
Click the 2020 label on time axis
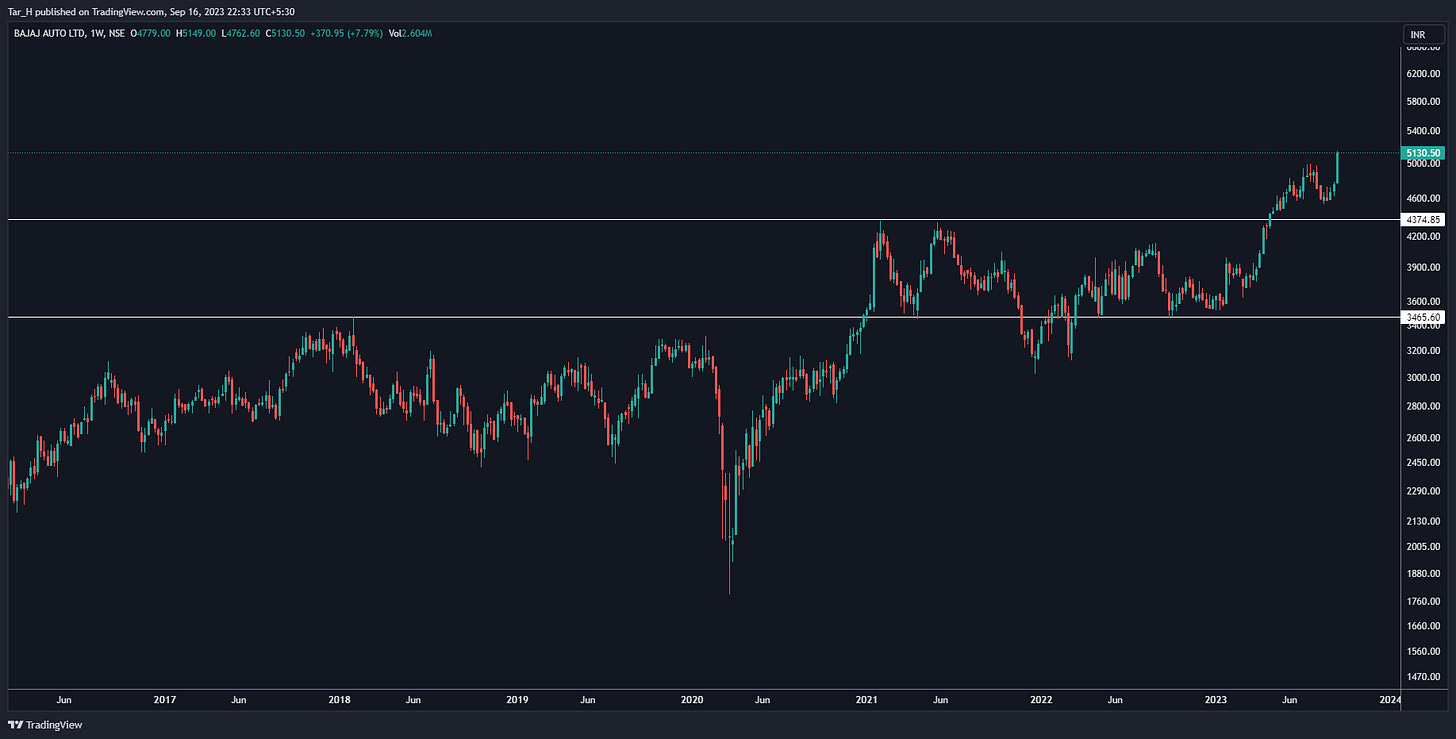692,701
